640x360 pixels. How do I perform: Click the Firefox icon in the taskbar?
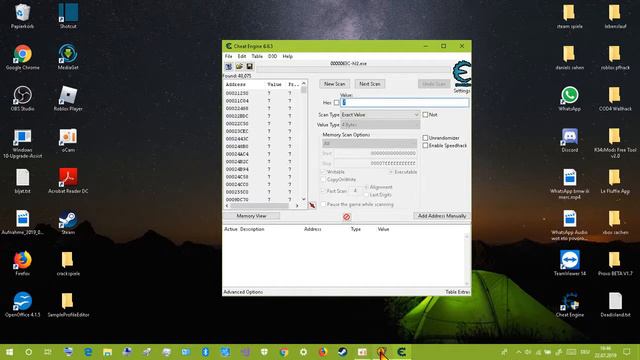coord(323,352)
